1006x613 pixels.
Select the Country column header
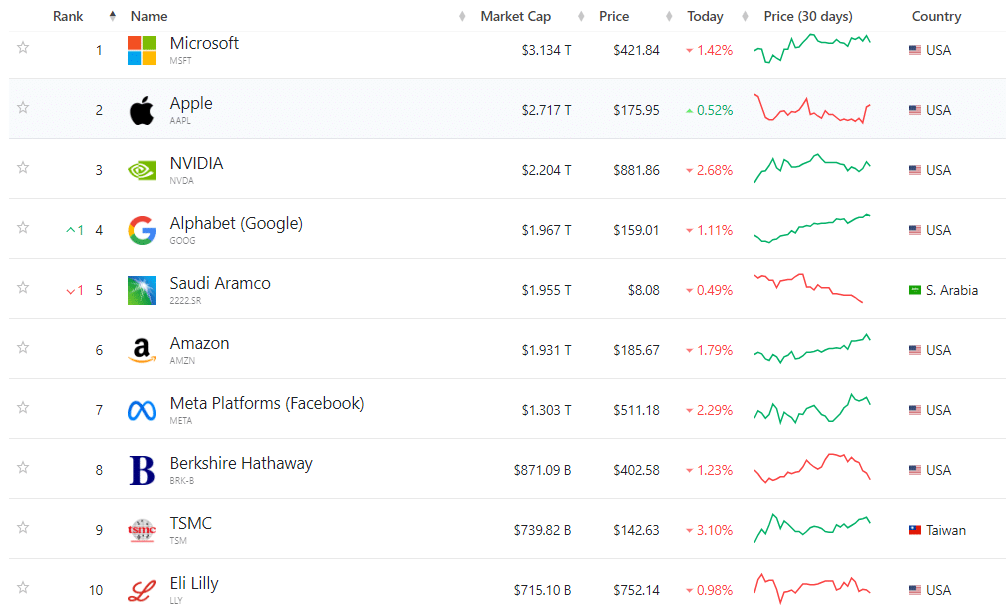pyautogui.click(x=936, y=16)
